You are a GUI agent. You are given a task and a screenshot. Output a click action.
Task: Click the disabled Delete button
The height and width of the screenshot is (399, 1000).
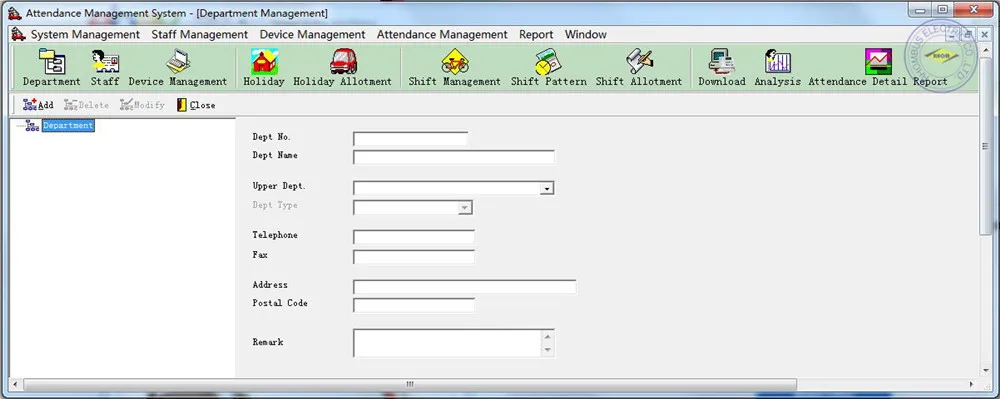click(x=86, y=105)
